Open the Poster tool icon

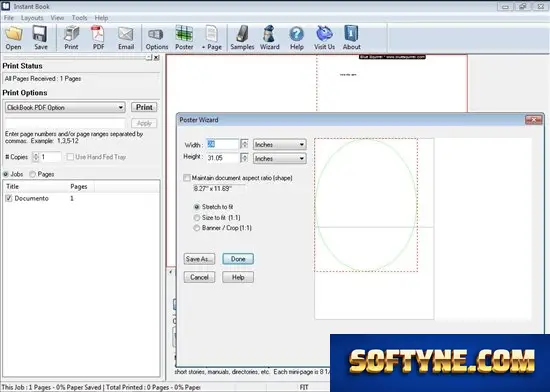(184, 34)
